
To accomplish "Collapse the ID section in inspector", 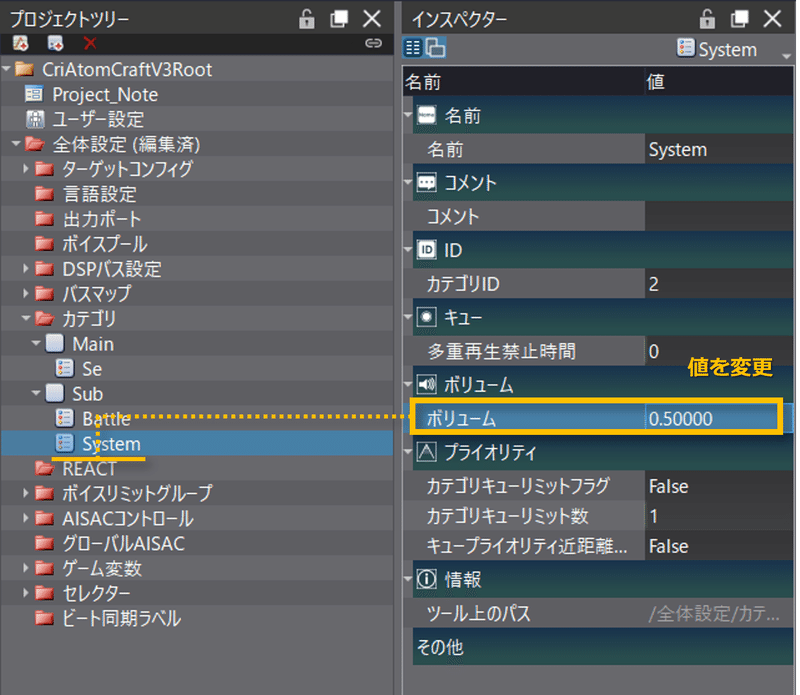I will point(408,250).
